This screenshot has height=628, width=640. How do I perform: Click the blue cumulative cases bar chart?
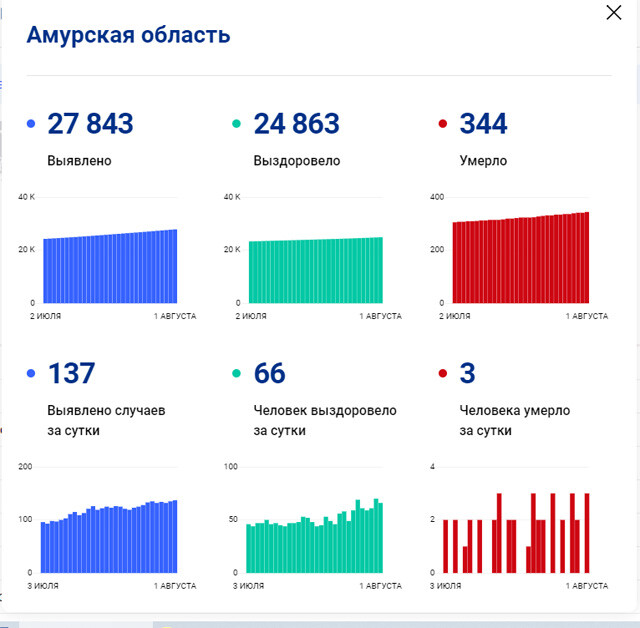click(110, 266)
